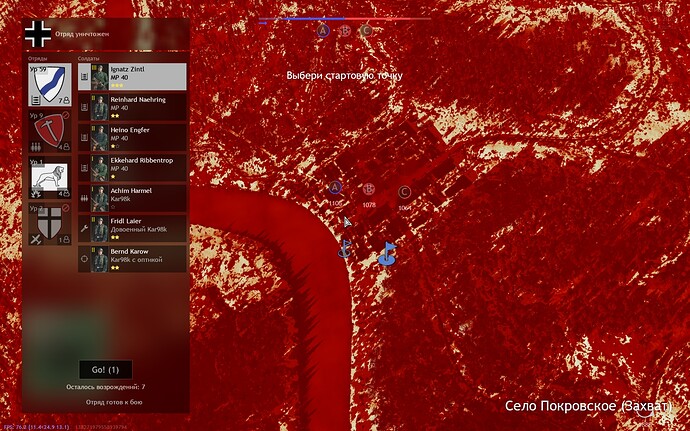Select soldier Ekkehard Ribbentrop
Screen dimensions: 690x431
(x=132, y=168)
